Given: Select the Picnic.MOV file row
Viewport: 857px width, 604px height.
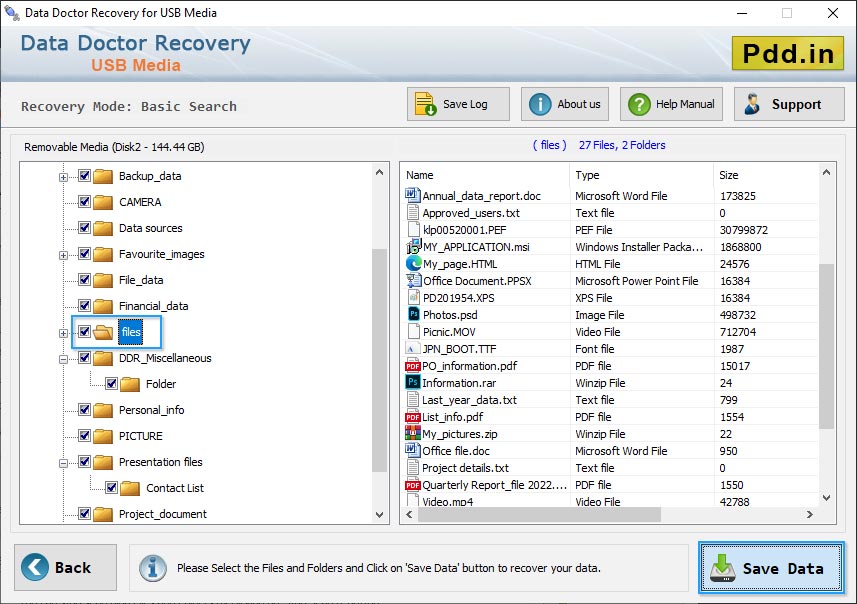Looking at the screenshot, I should tap(610, 332).
